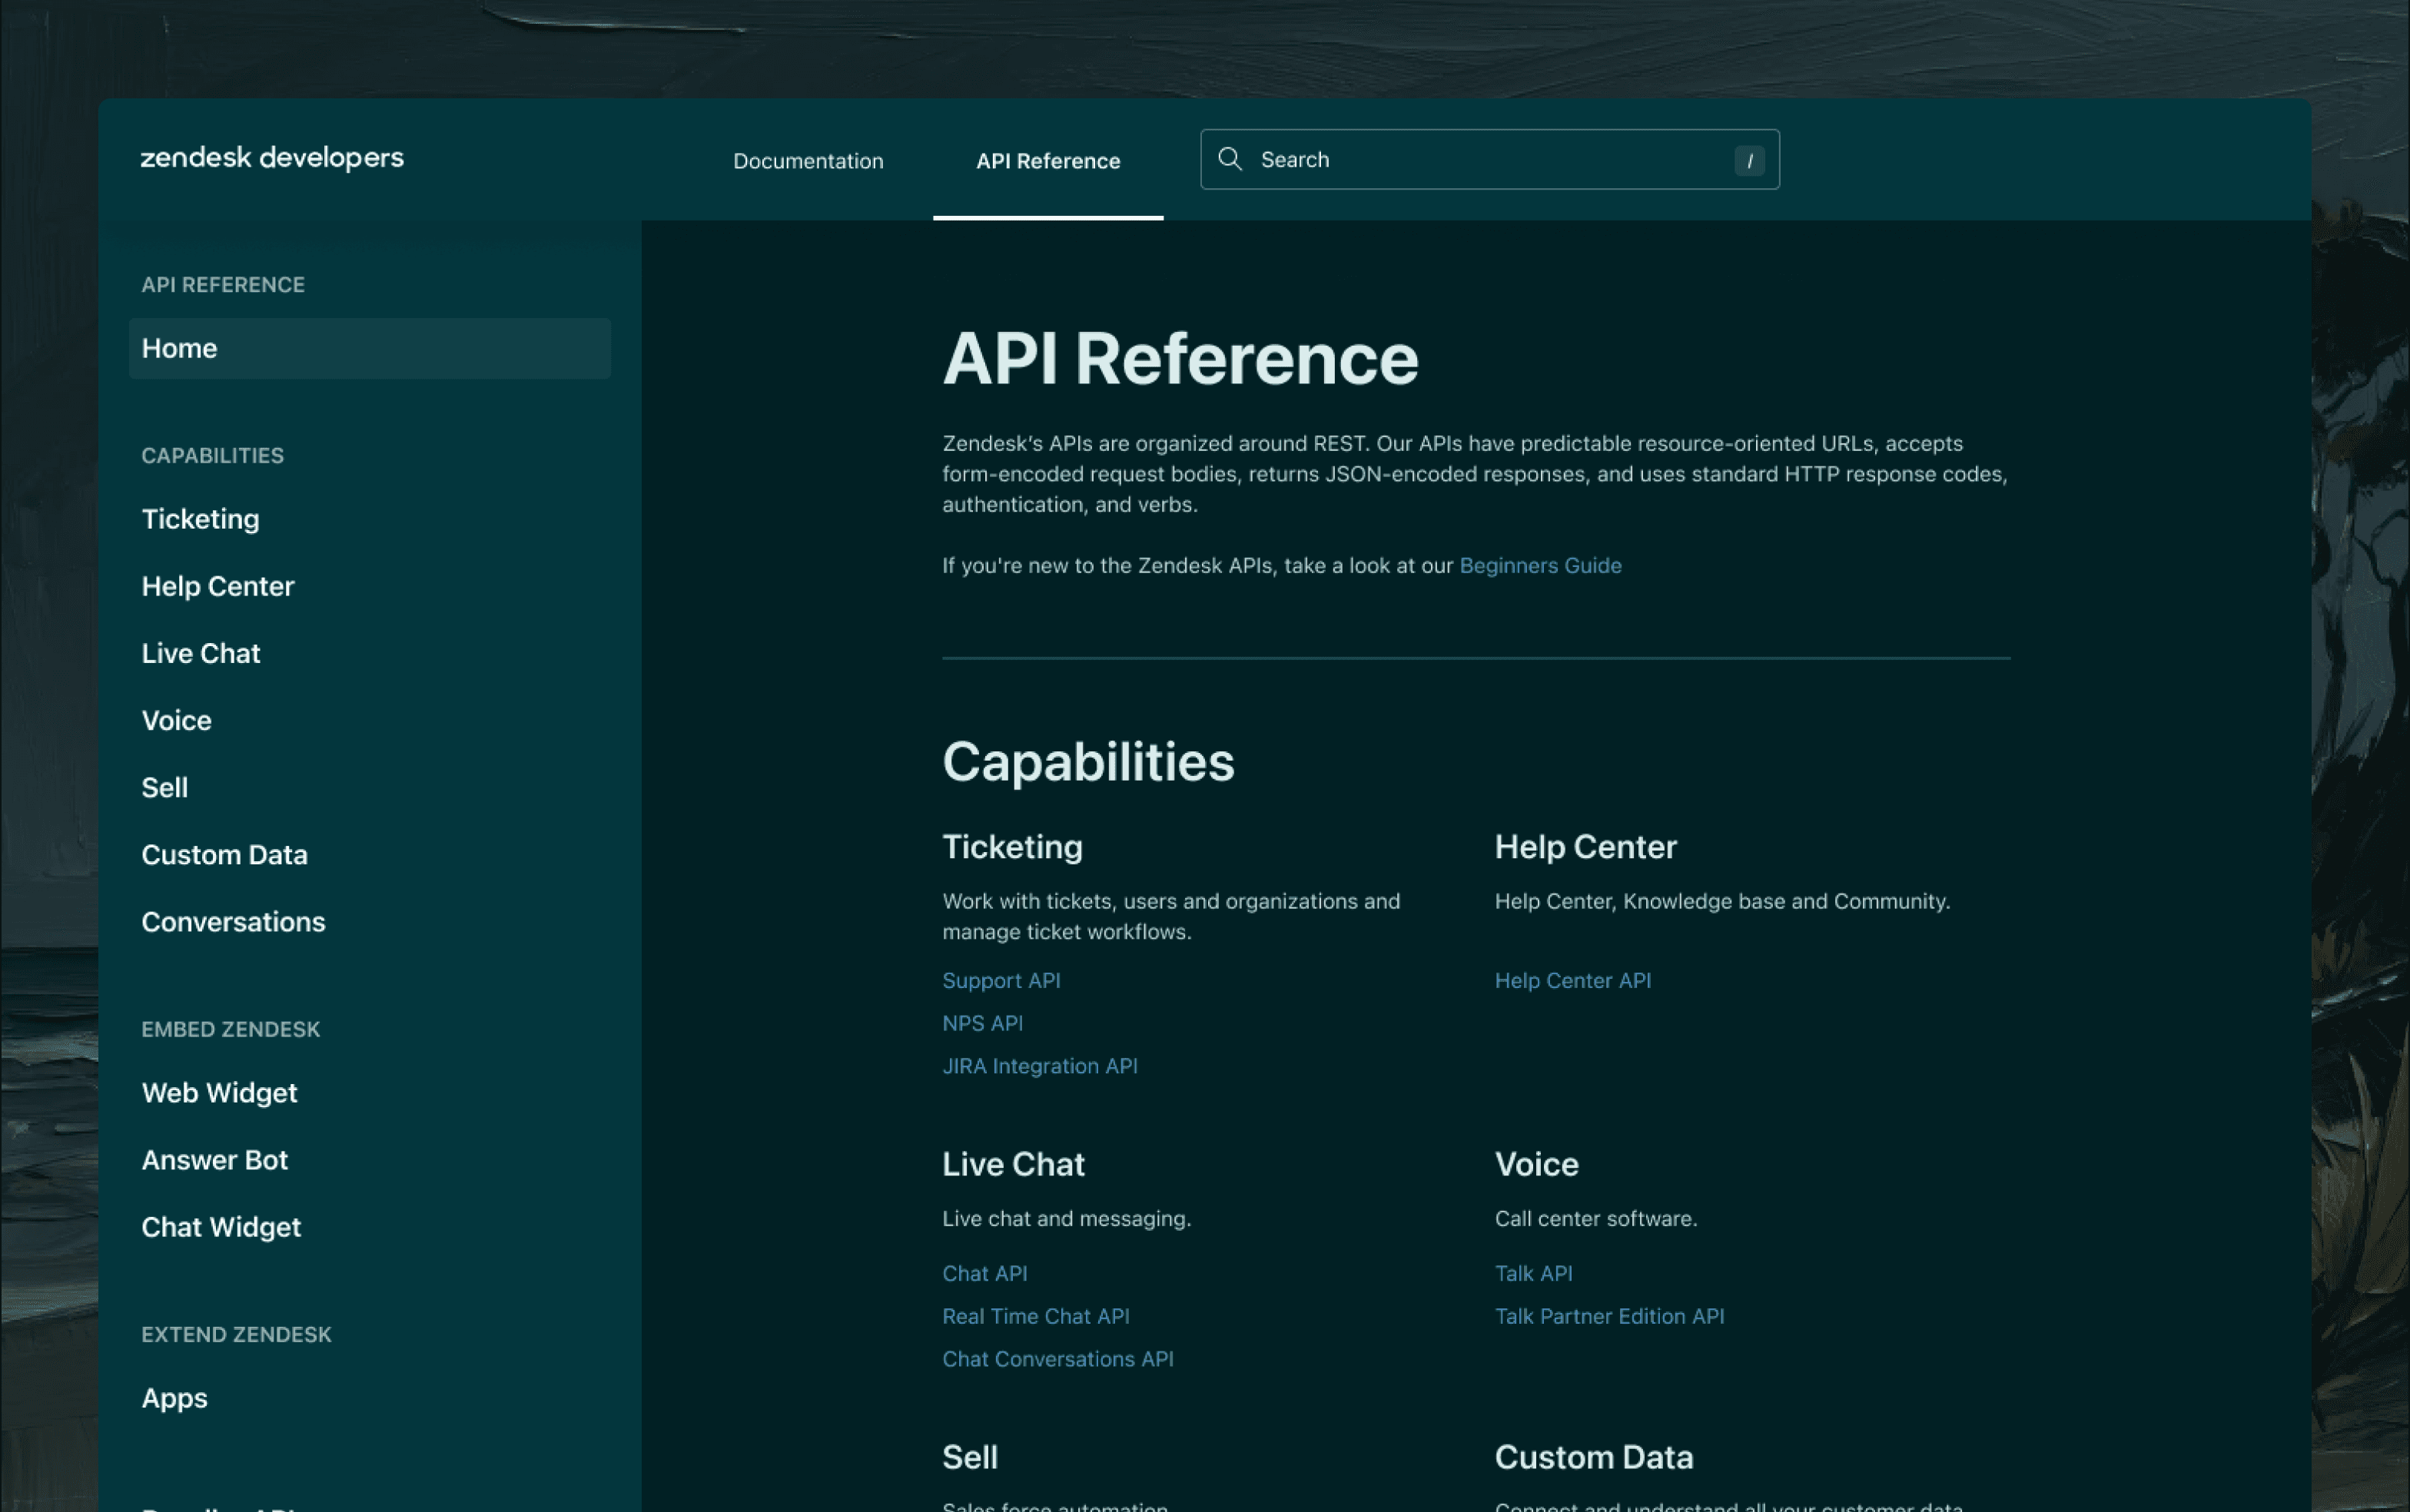The width and height of the screenshot is (2410, 1512).
Task: Click the search magnifier icon
Action: tap(1230, 159)
